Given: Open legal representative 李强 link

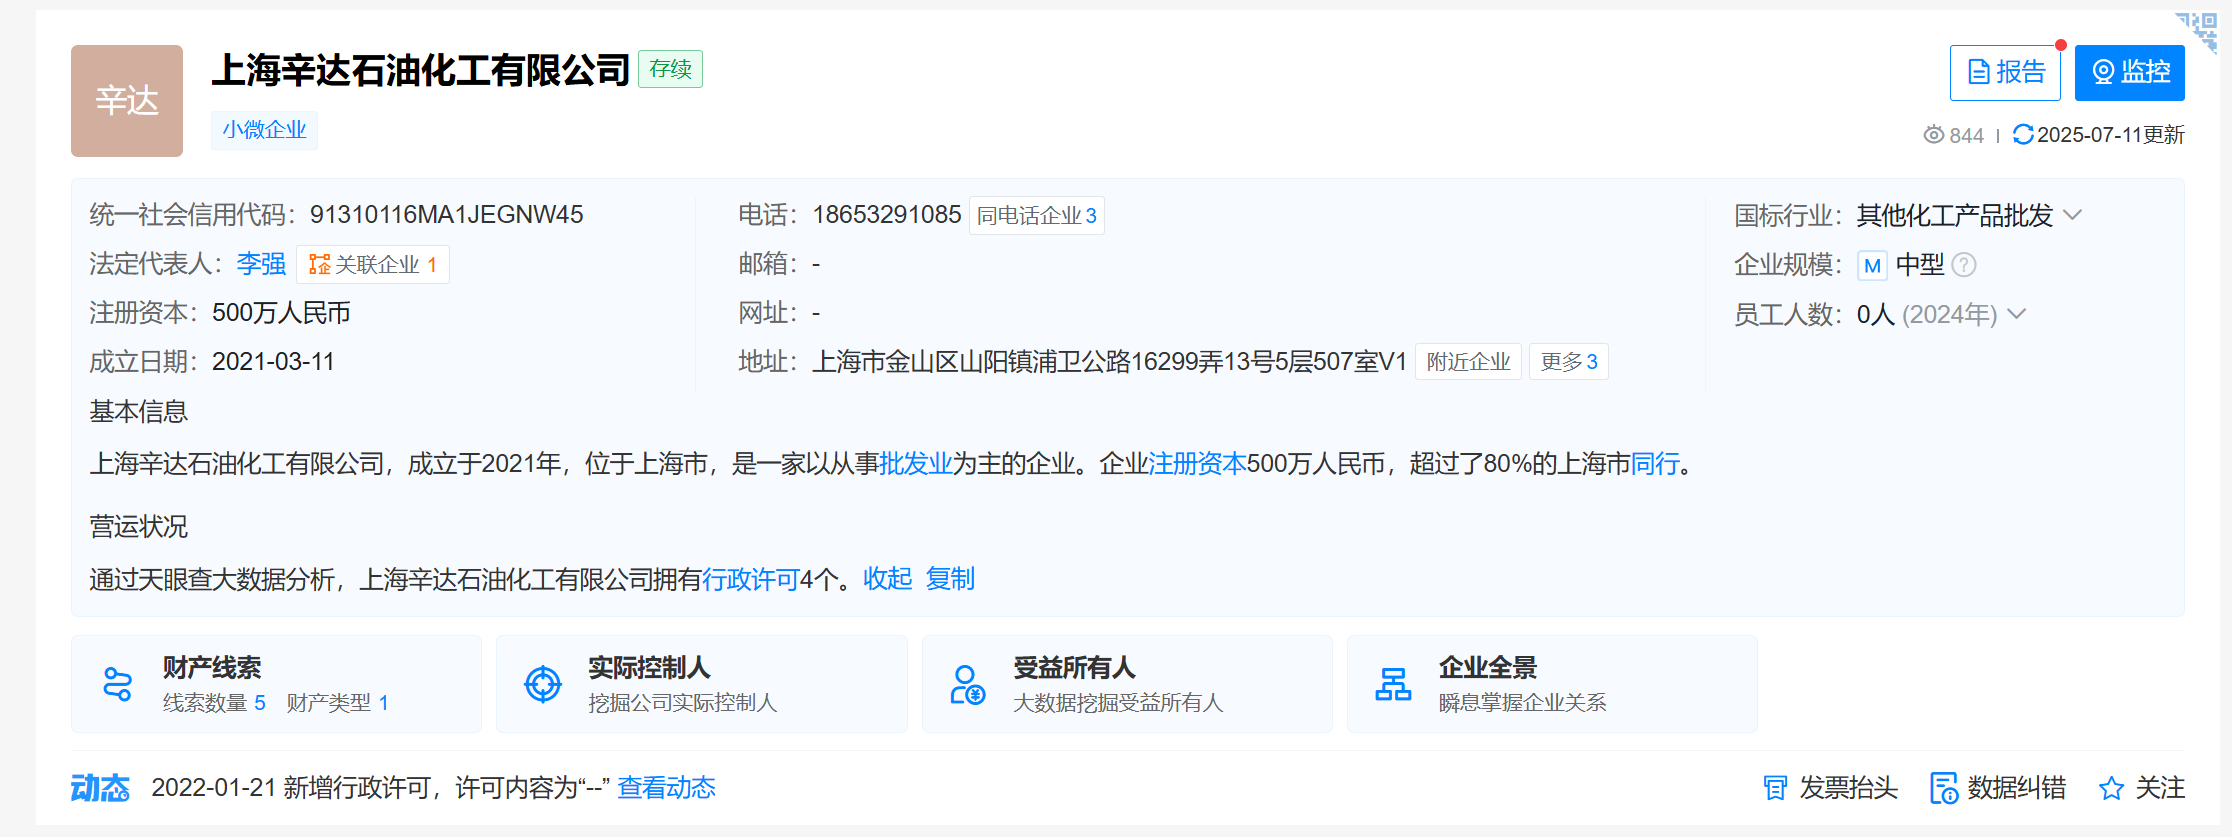Looking at the screenshot, I should 261,264.
